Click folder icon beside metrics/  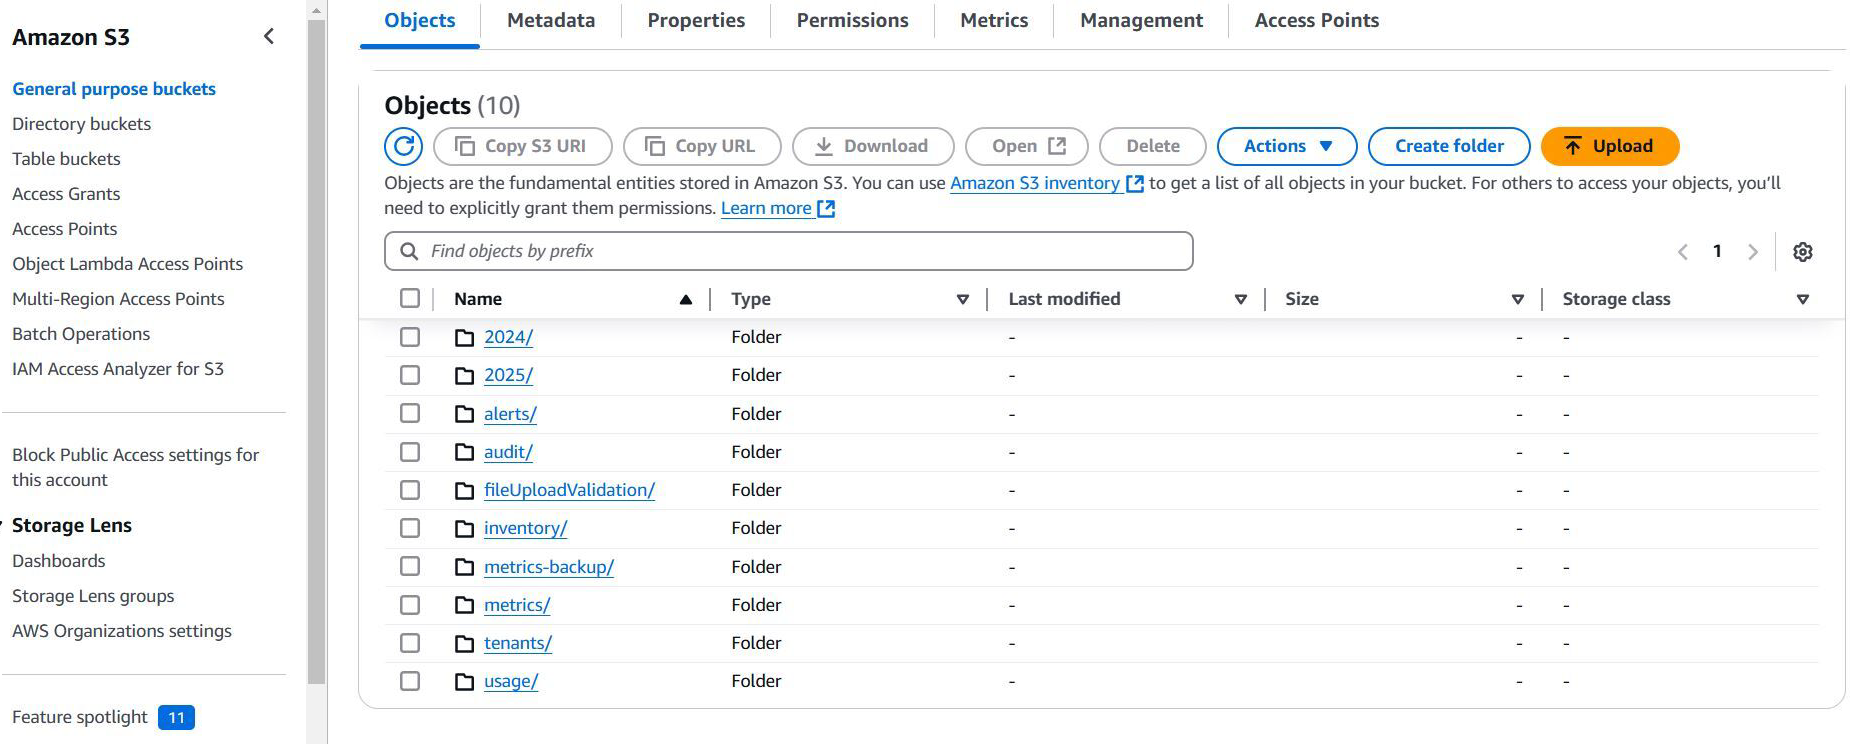click(x=464, y=606)
